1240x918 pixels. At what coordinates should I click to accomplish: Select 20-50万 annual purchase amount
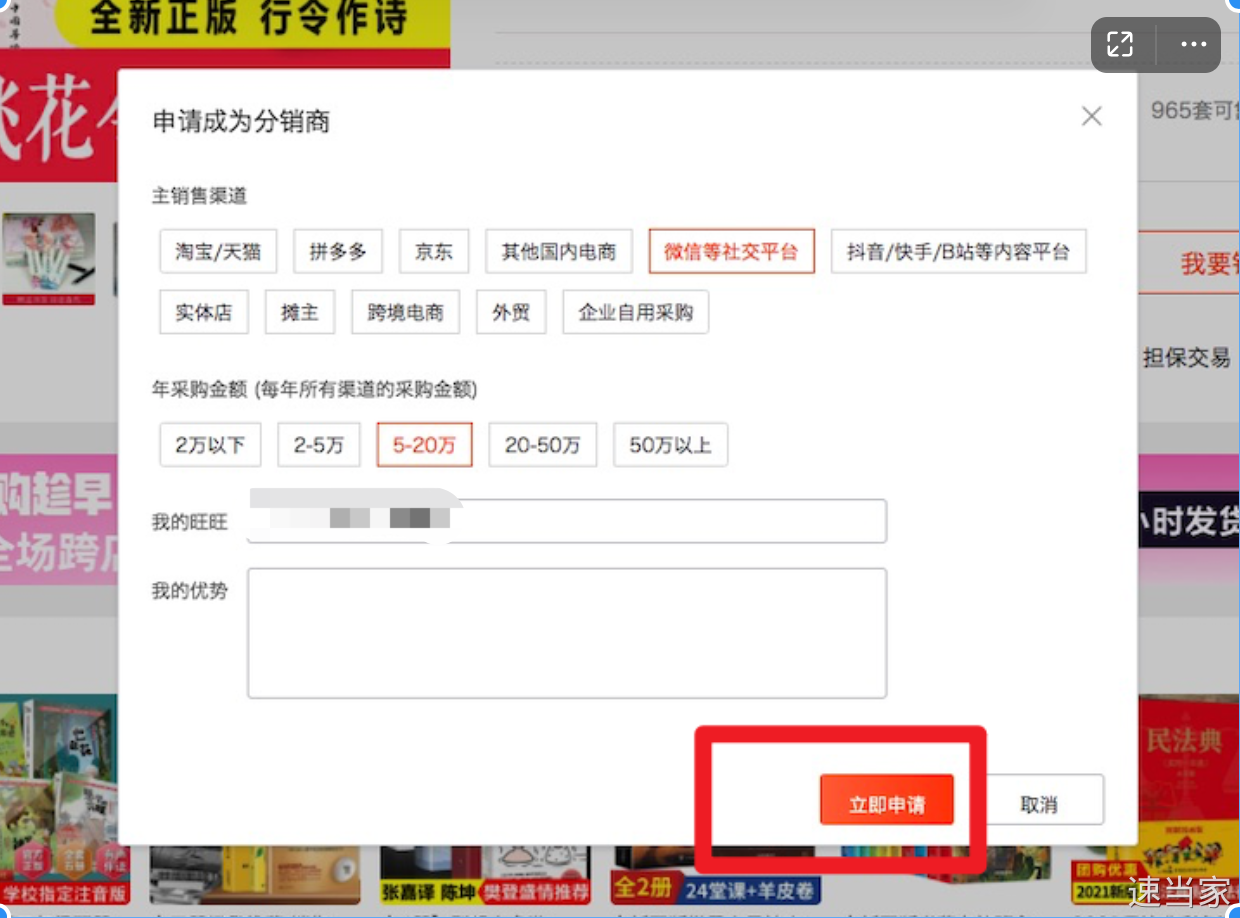pyautogui.click(x=542, y=445)
